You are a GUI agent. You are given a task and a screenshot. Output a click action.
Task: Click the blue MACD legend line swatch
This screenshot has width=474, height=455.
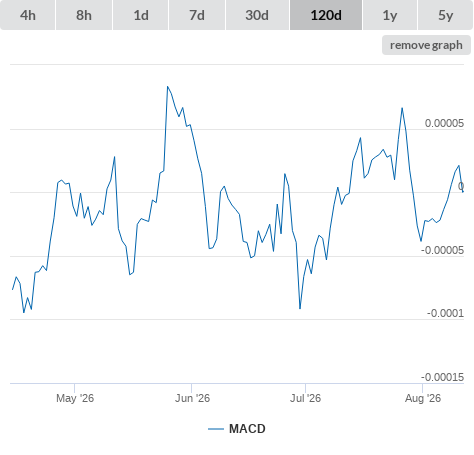pos(216,429)
